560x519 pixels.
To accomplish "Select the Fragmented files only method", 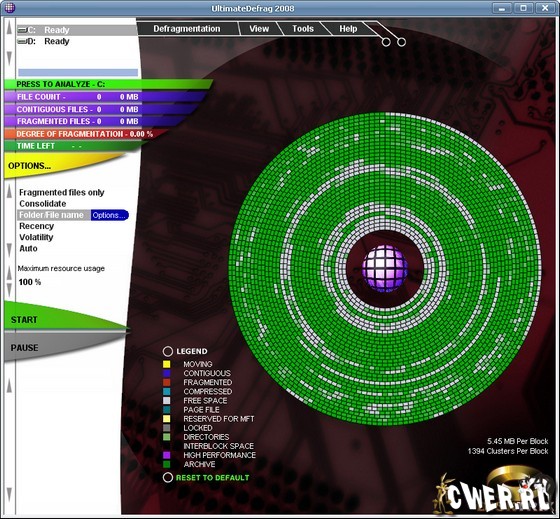I will tap(61, 193).
